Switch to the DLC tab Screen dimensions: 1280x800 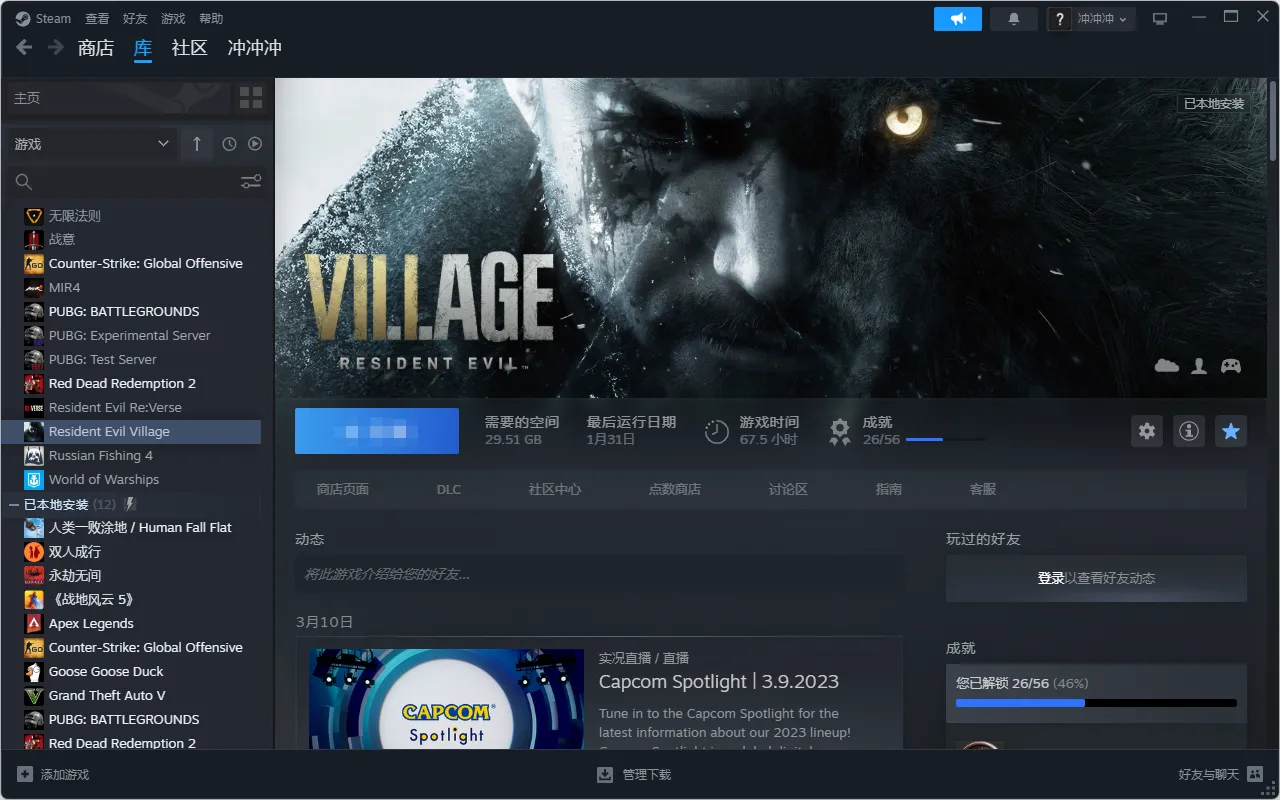(449, 489)
